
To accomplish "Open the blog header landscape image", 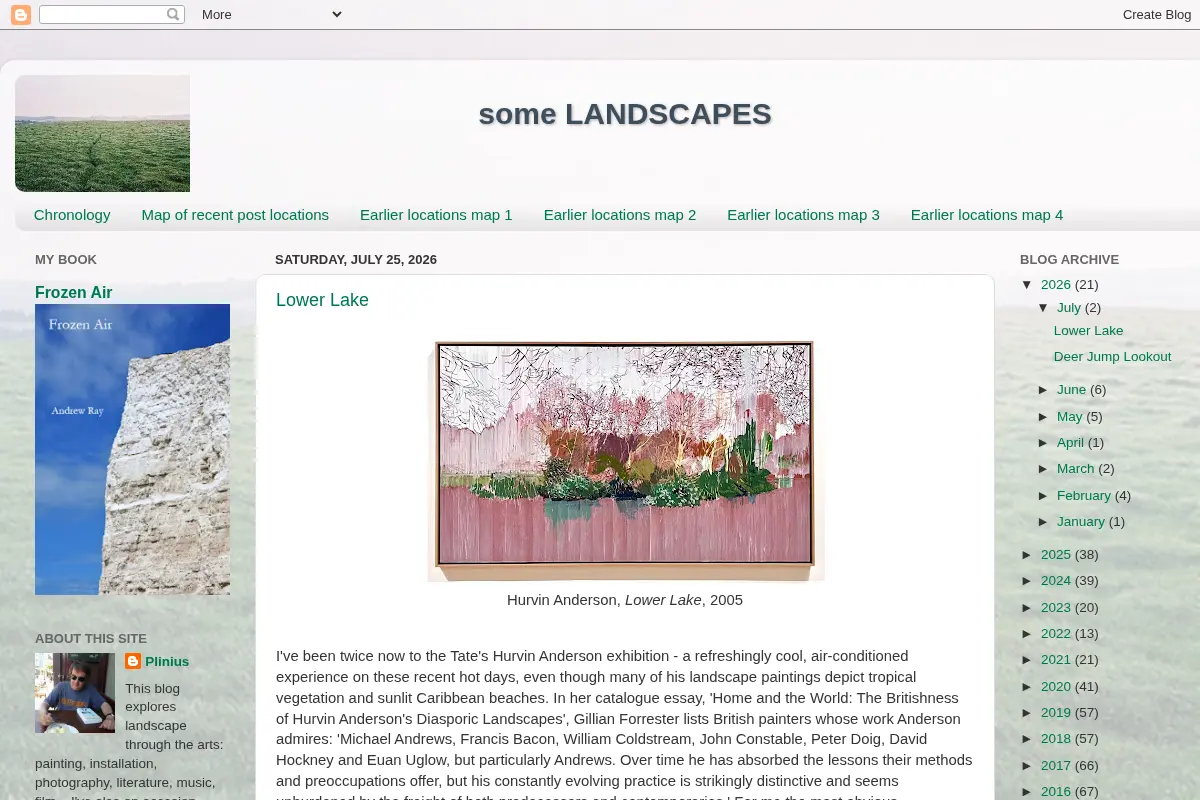I will pyautogui.click(x=102, y=133).
